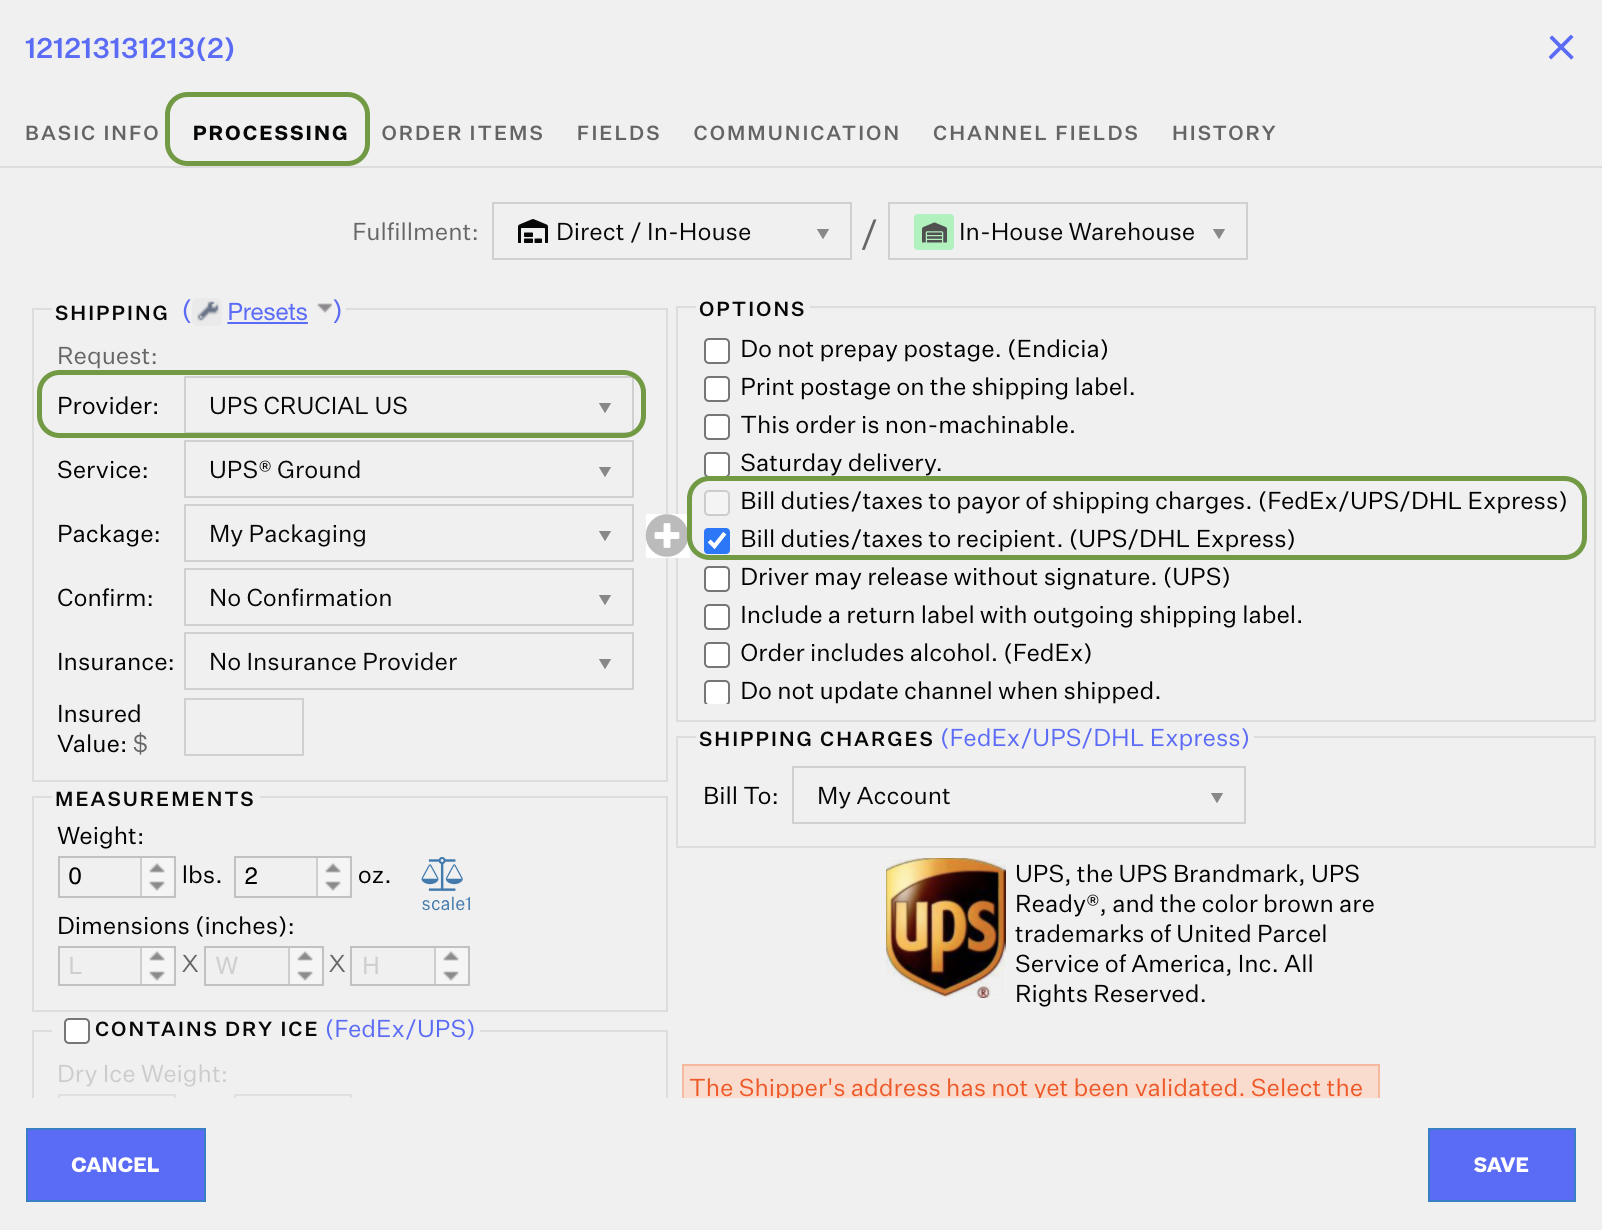The height and width of the screenshot is (1230, 1602).
Task: Uncheck Bill duties/taxes to recipient
Action: click(x=717, y=540)
